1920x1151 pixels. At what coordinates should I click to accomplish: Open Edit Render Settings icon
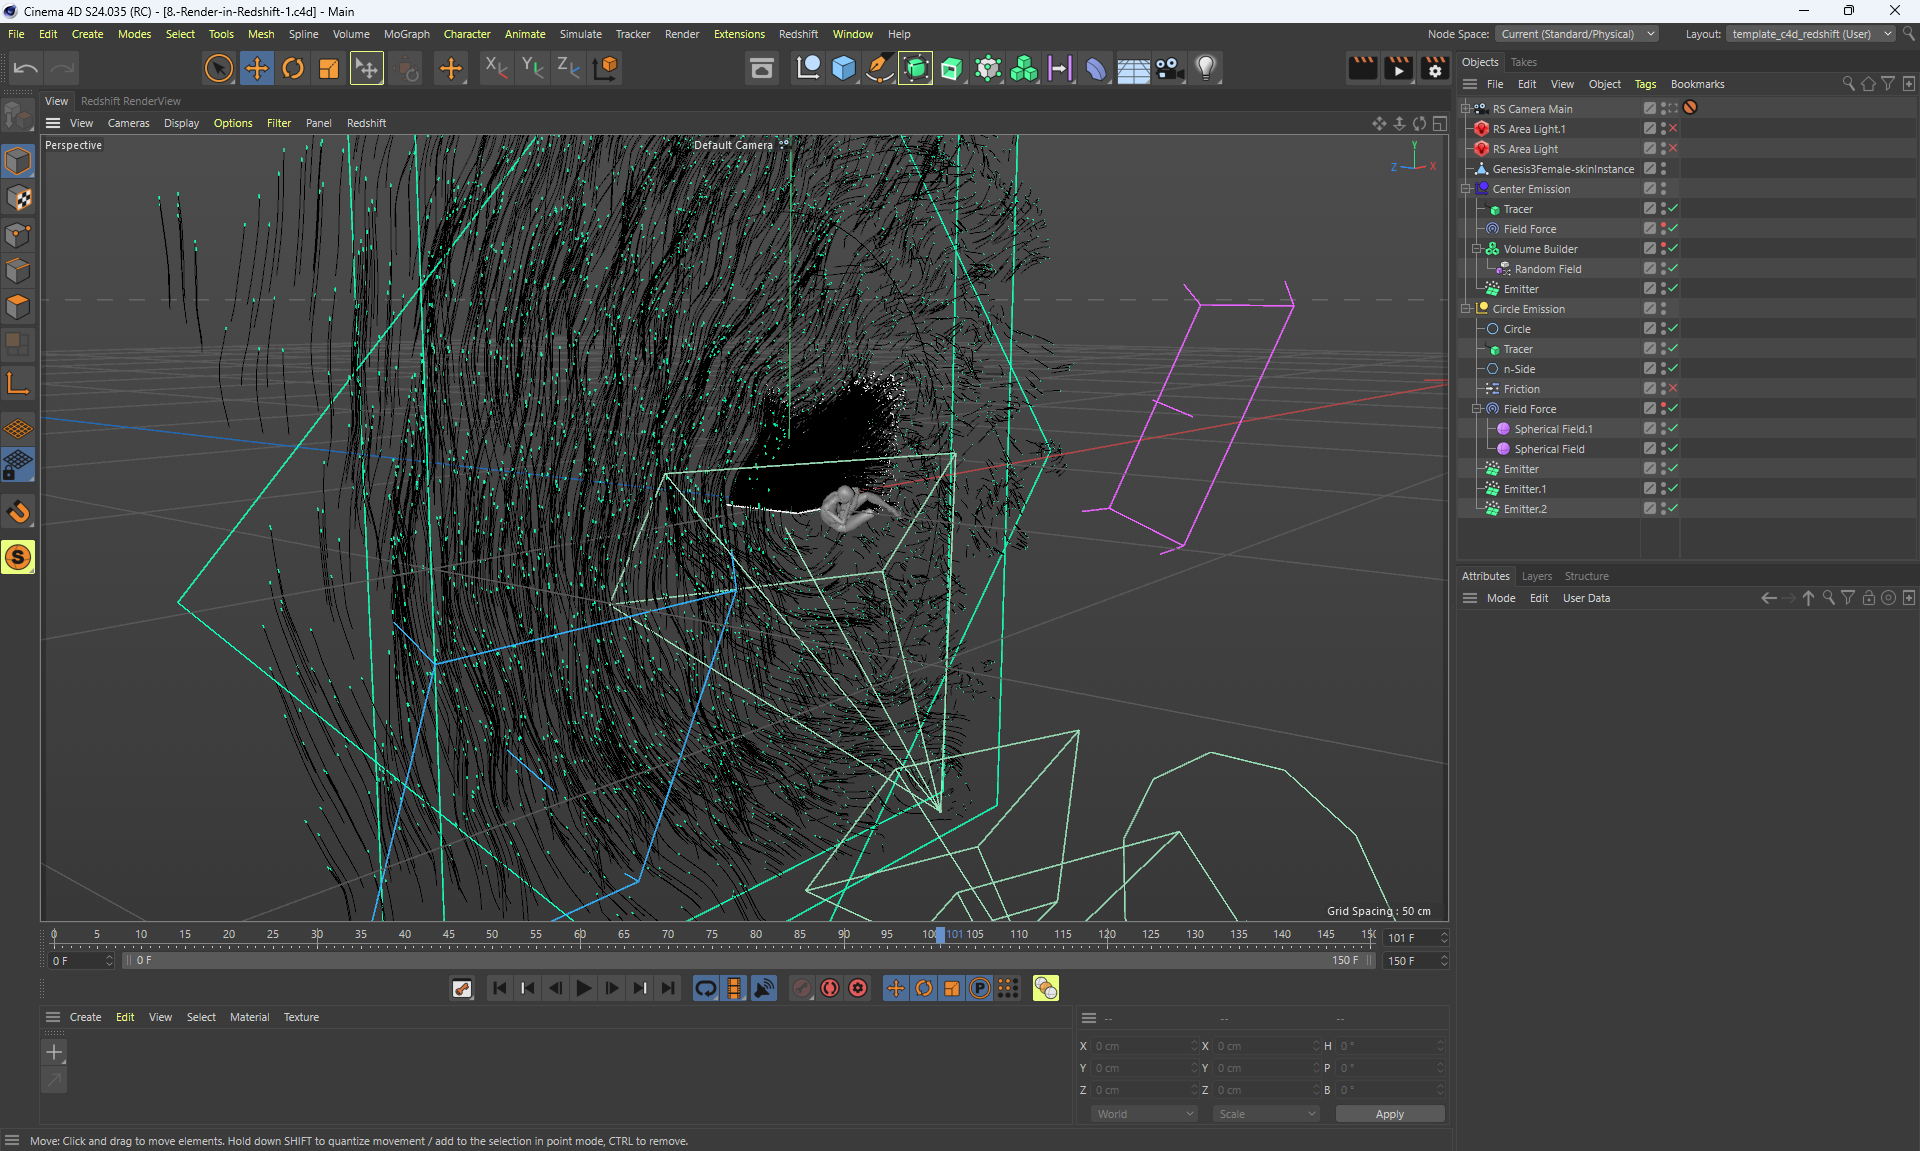(1434, 68)
